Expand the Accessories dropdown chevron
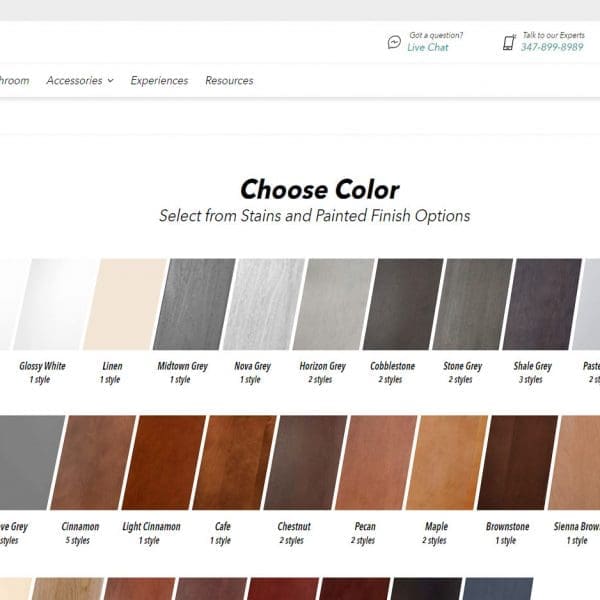Screen dimensions: 600x600 [x=110, y=81]
